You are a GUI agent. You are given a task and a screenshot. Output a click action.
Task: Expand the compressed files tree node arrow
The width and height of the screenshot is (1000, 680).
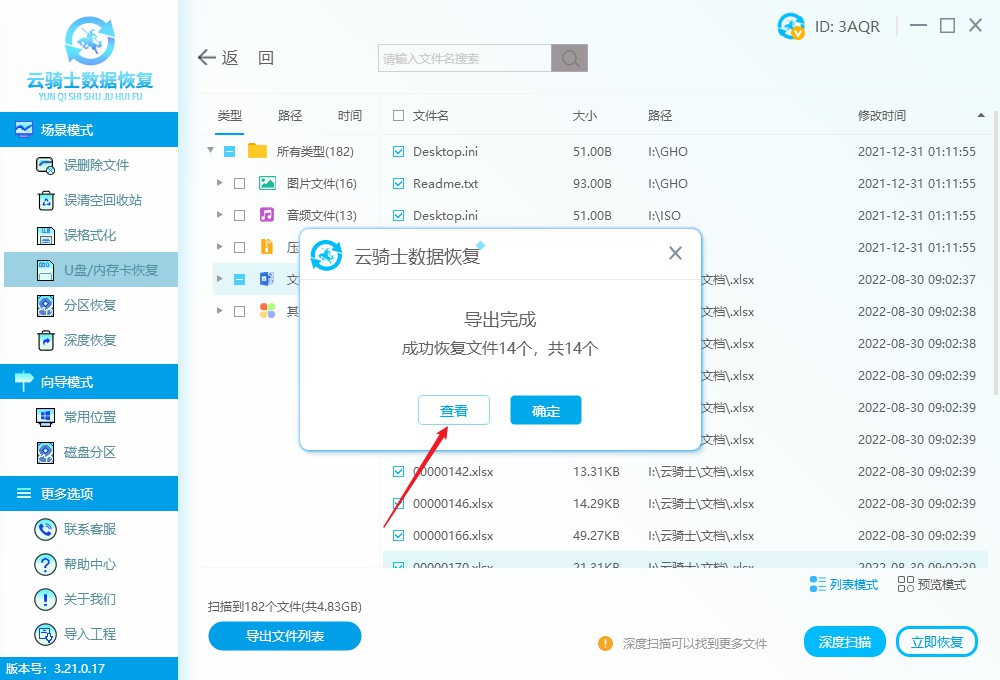220,247
